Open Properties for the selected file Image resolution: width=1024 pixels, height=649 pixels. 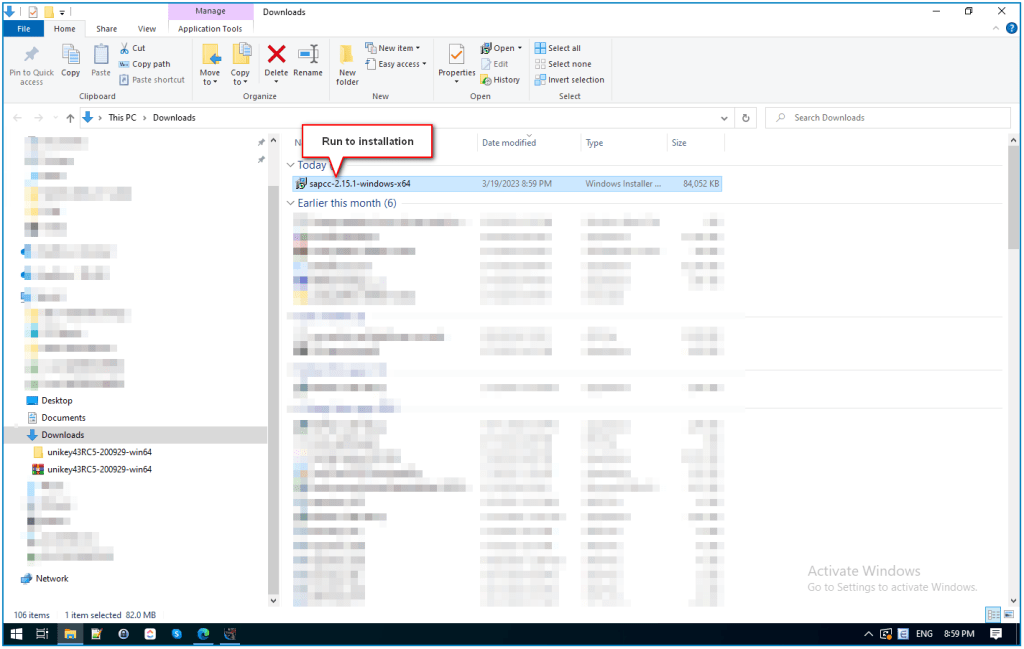(457, 59)
